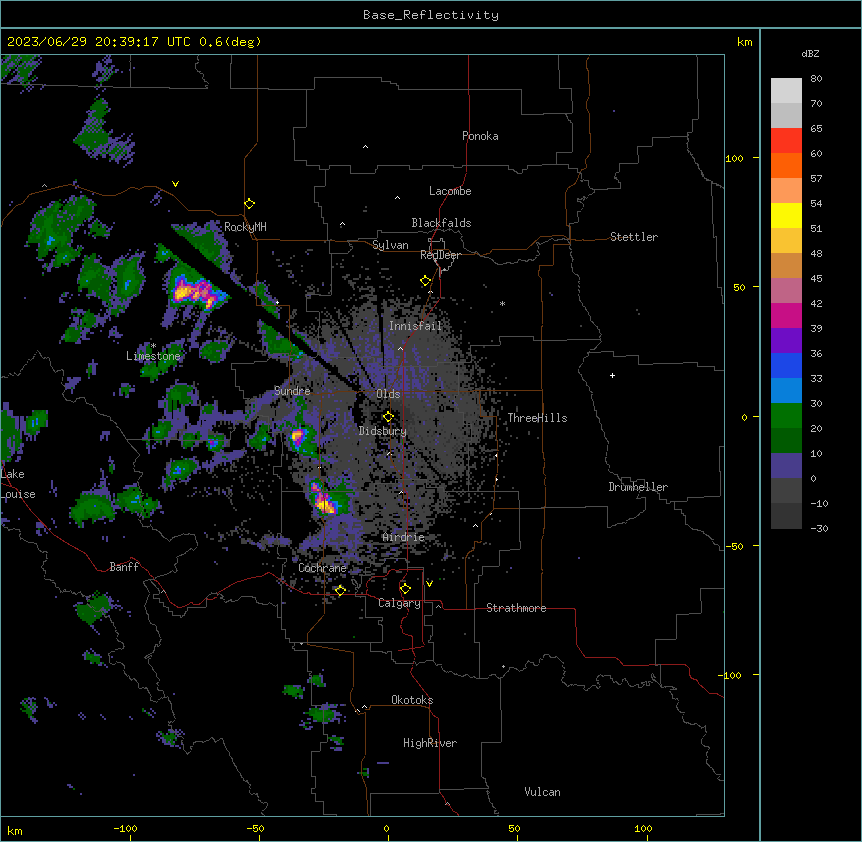Click the Base_Reflectivity title
Image resolution: width=862 pixels, height=842 pixels.
coord(431,15)
